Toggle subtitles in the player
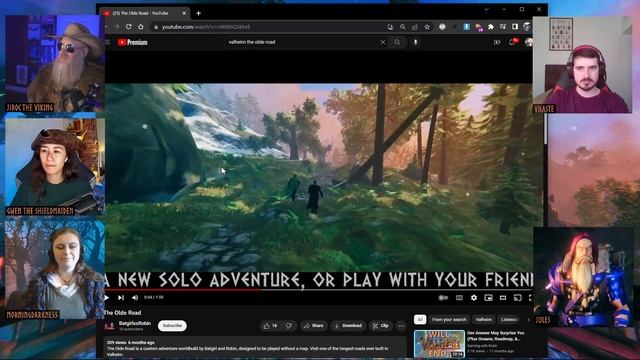Image resolution: width=640 pixels, height=360 pixels. (x=459, y=298)
